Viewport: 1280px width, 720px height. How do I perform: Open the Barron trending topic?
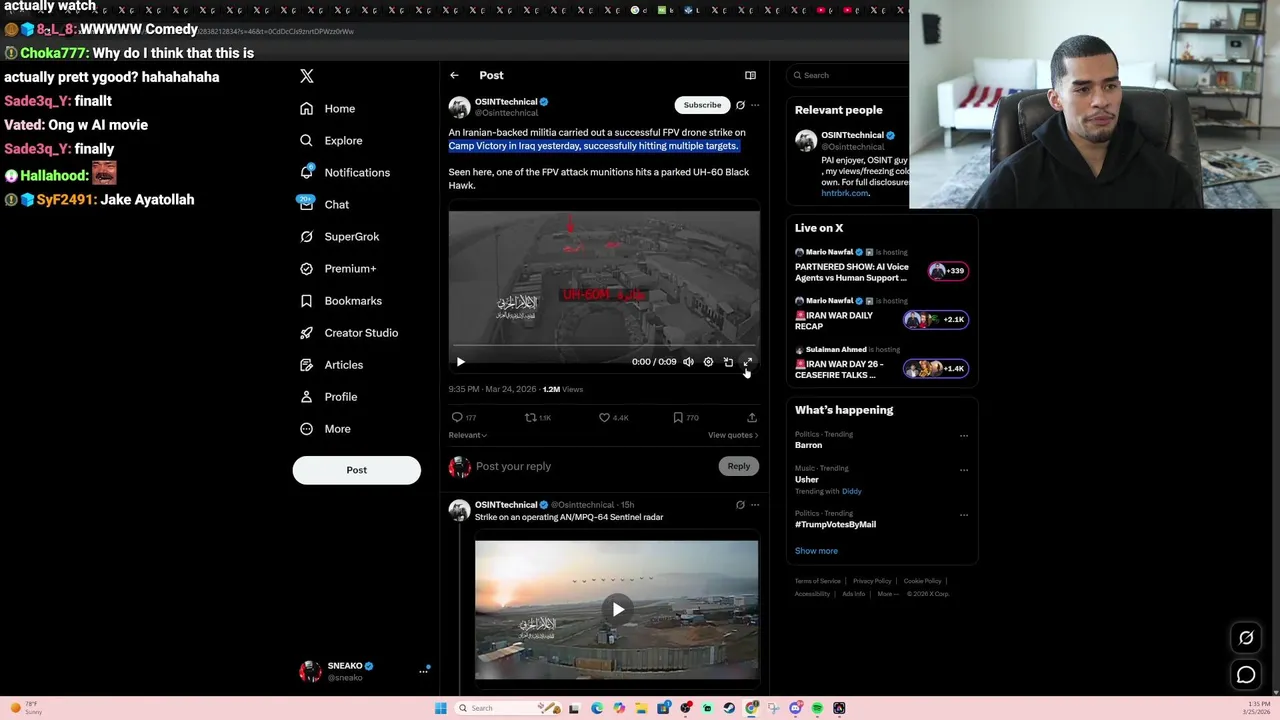tap(809, 445)
